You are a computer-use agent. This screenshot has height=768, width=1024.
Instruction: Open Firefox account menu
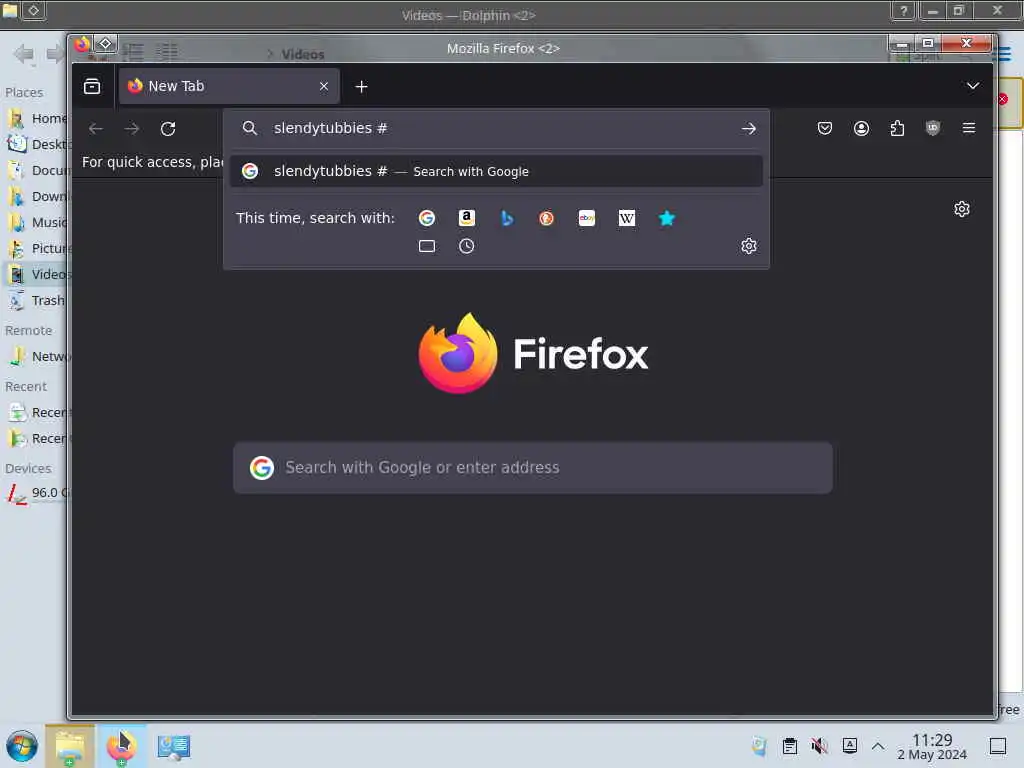click(861, 129)
